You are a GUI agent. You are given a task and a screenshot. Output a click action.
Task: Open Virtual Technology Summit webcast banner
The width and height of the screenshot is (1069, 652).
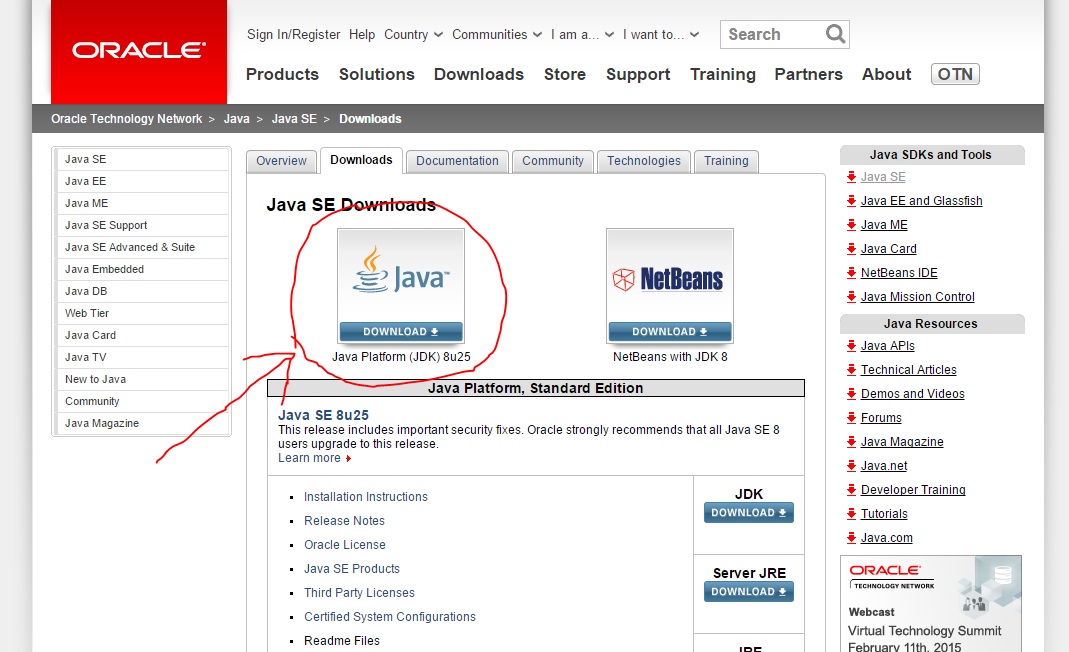coord(931,604)
